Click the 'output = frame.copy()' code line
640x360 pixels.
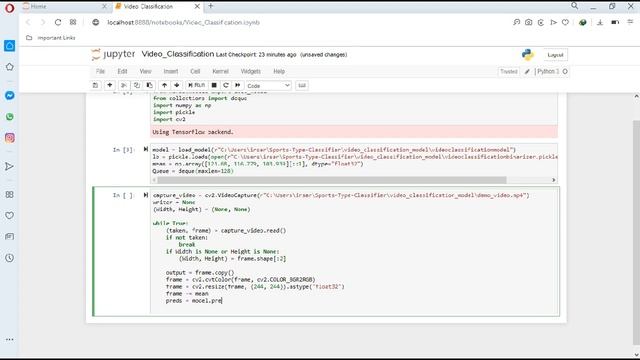pyautogui.click(x=200, y=273)
